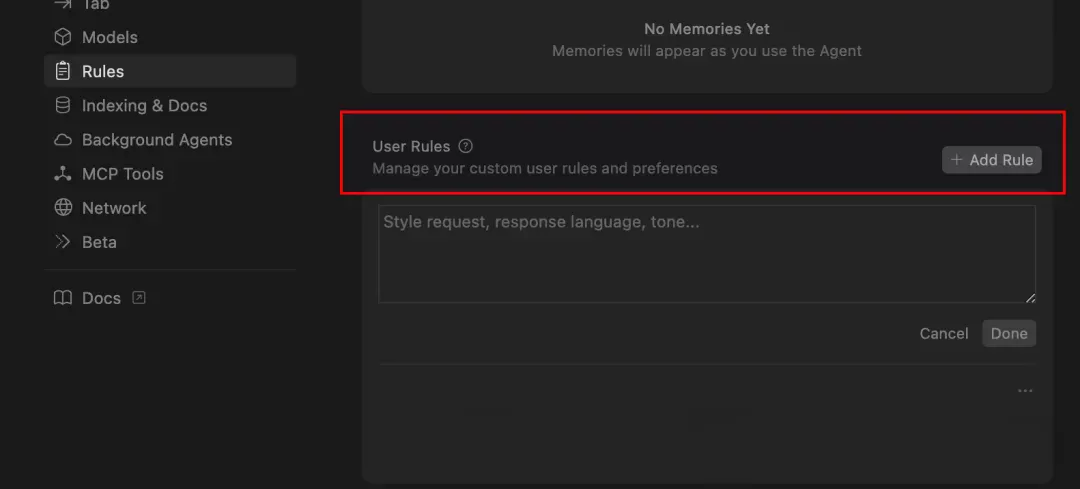Click the text area resize handle
The image size is (1080, 489).
click(x=1030, y=298)
